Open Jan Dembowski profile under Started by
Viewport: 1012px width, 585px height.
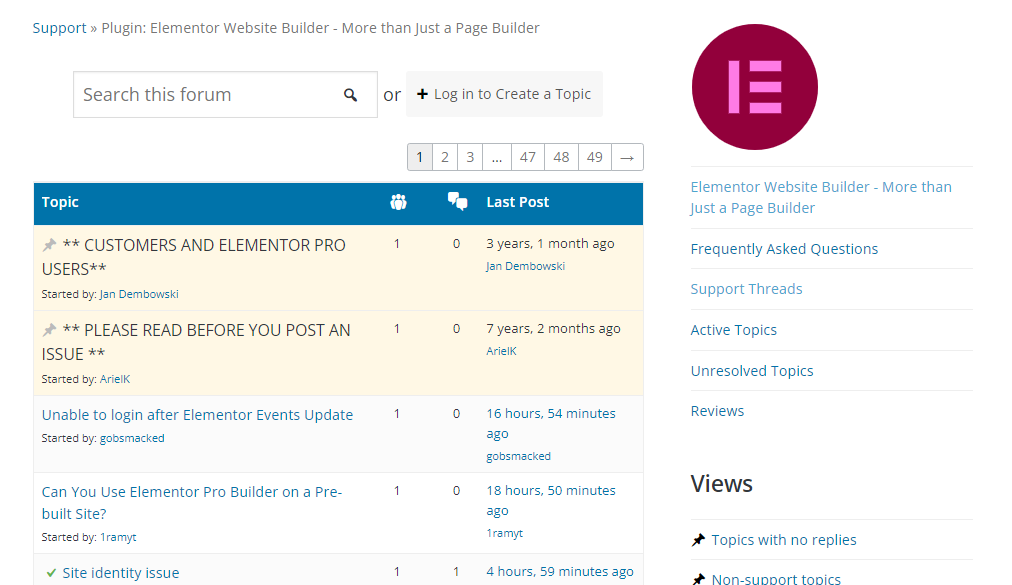(139, 294)
